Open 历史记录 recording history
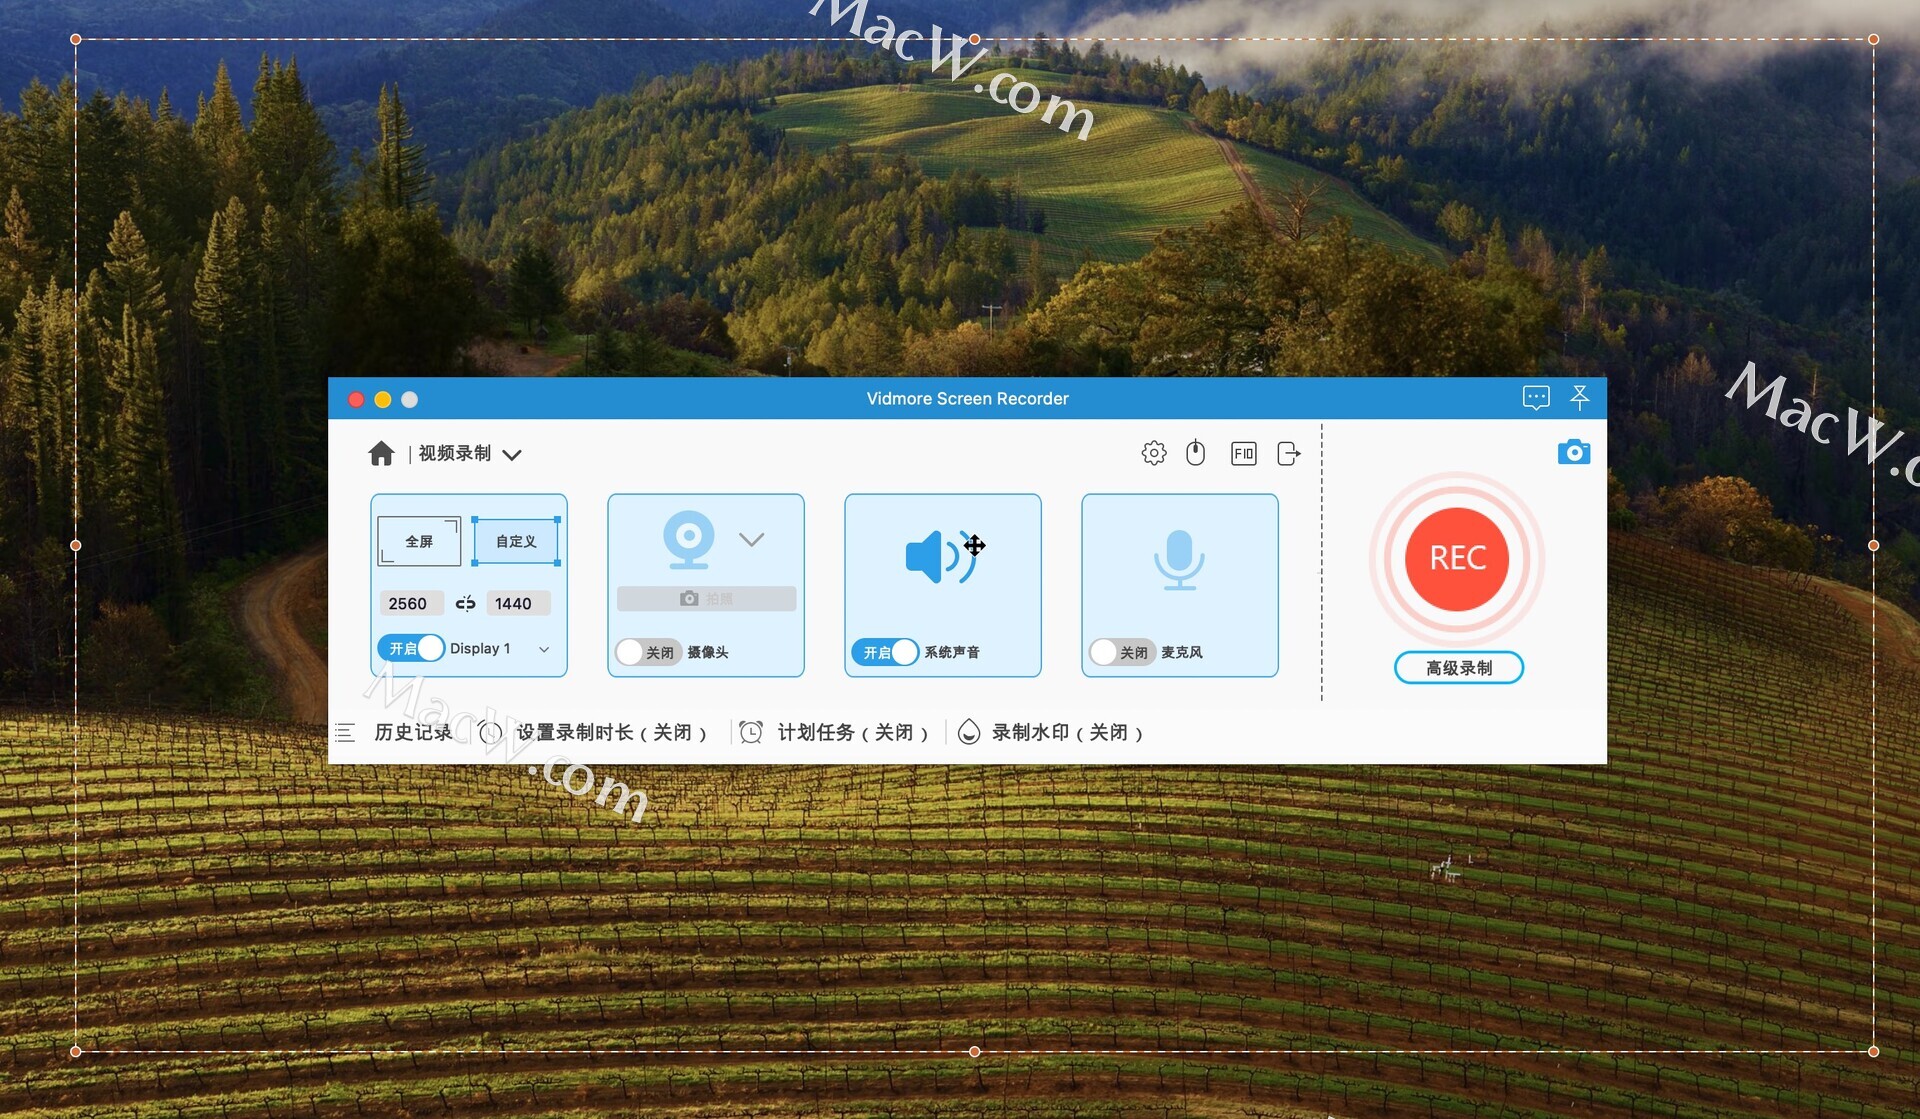1920x1119 pixels. [413, 732]
